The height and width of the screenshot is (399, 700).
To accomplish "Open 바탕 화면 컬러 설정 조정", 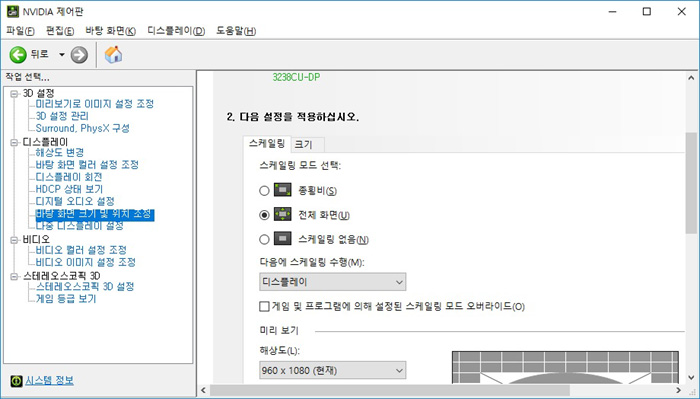I will point(87,165).
